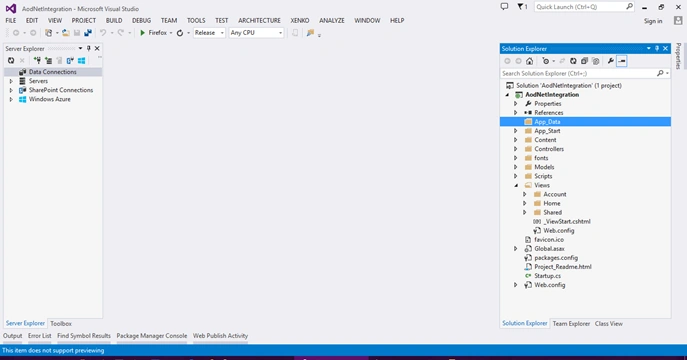Click the Solution Explorer search magnifier icon
The image size is (687, 360).
tap(660, 73)
